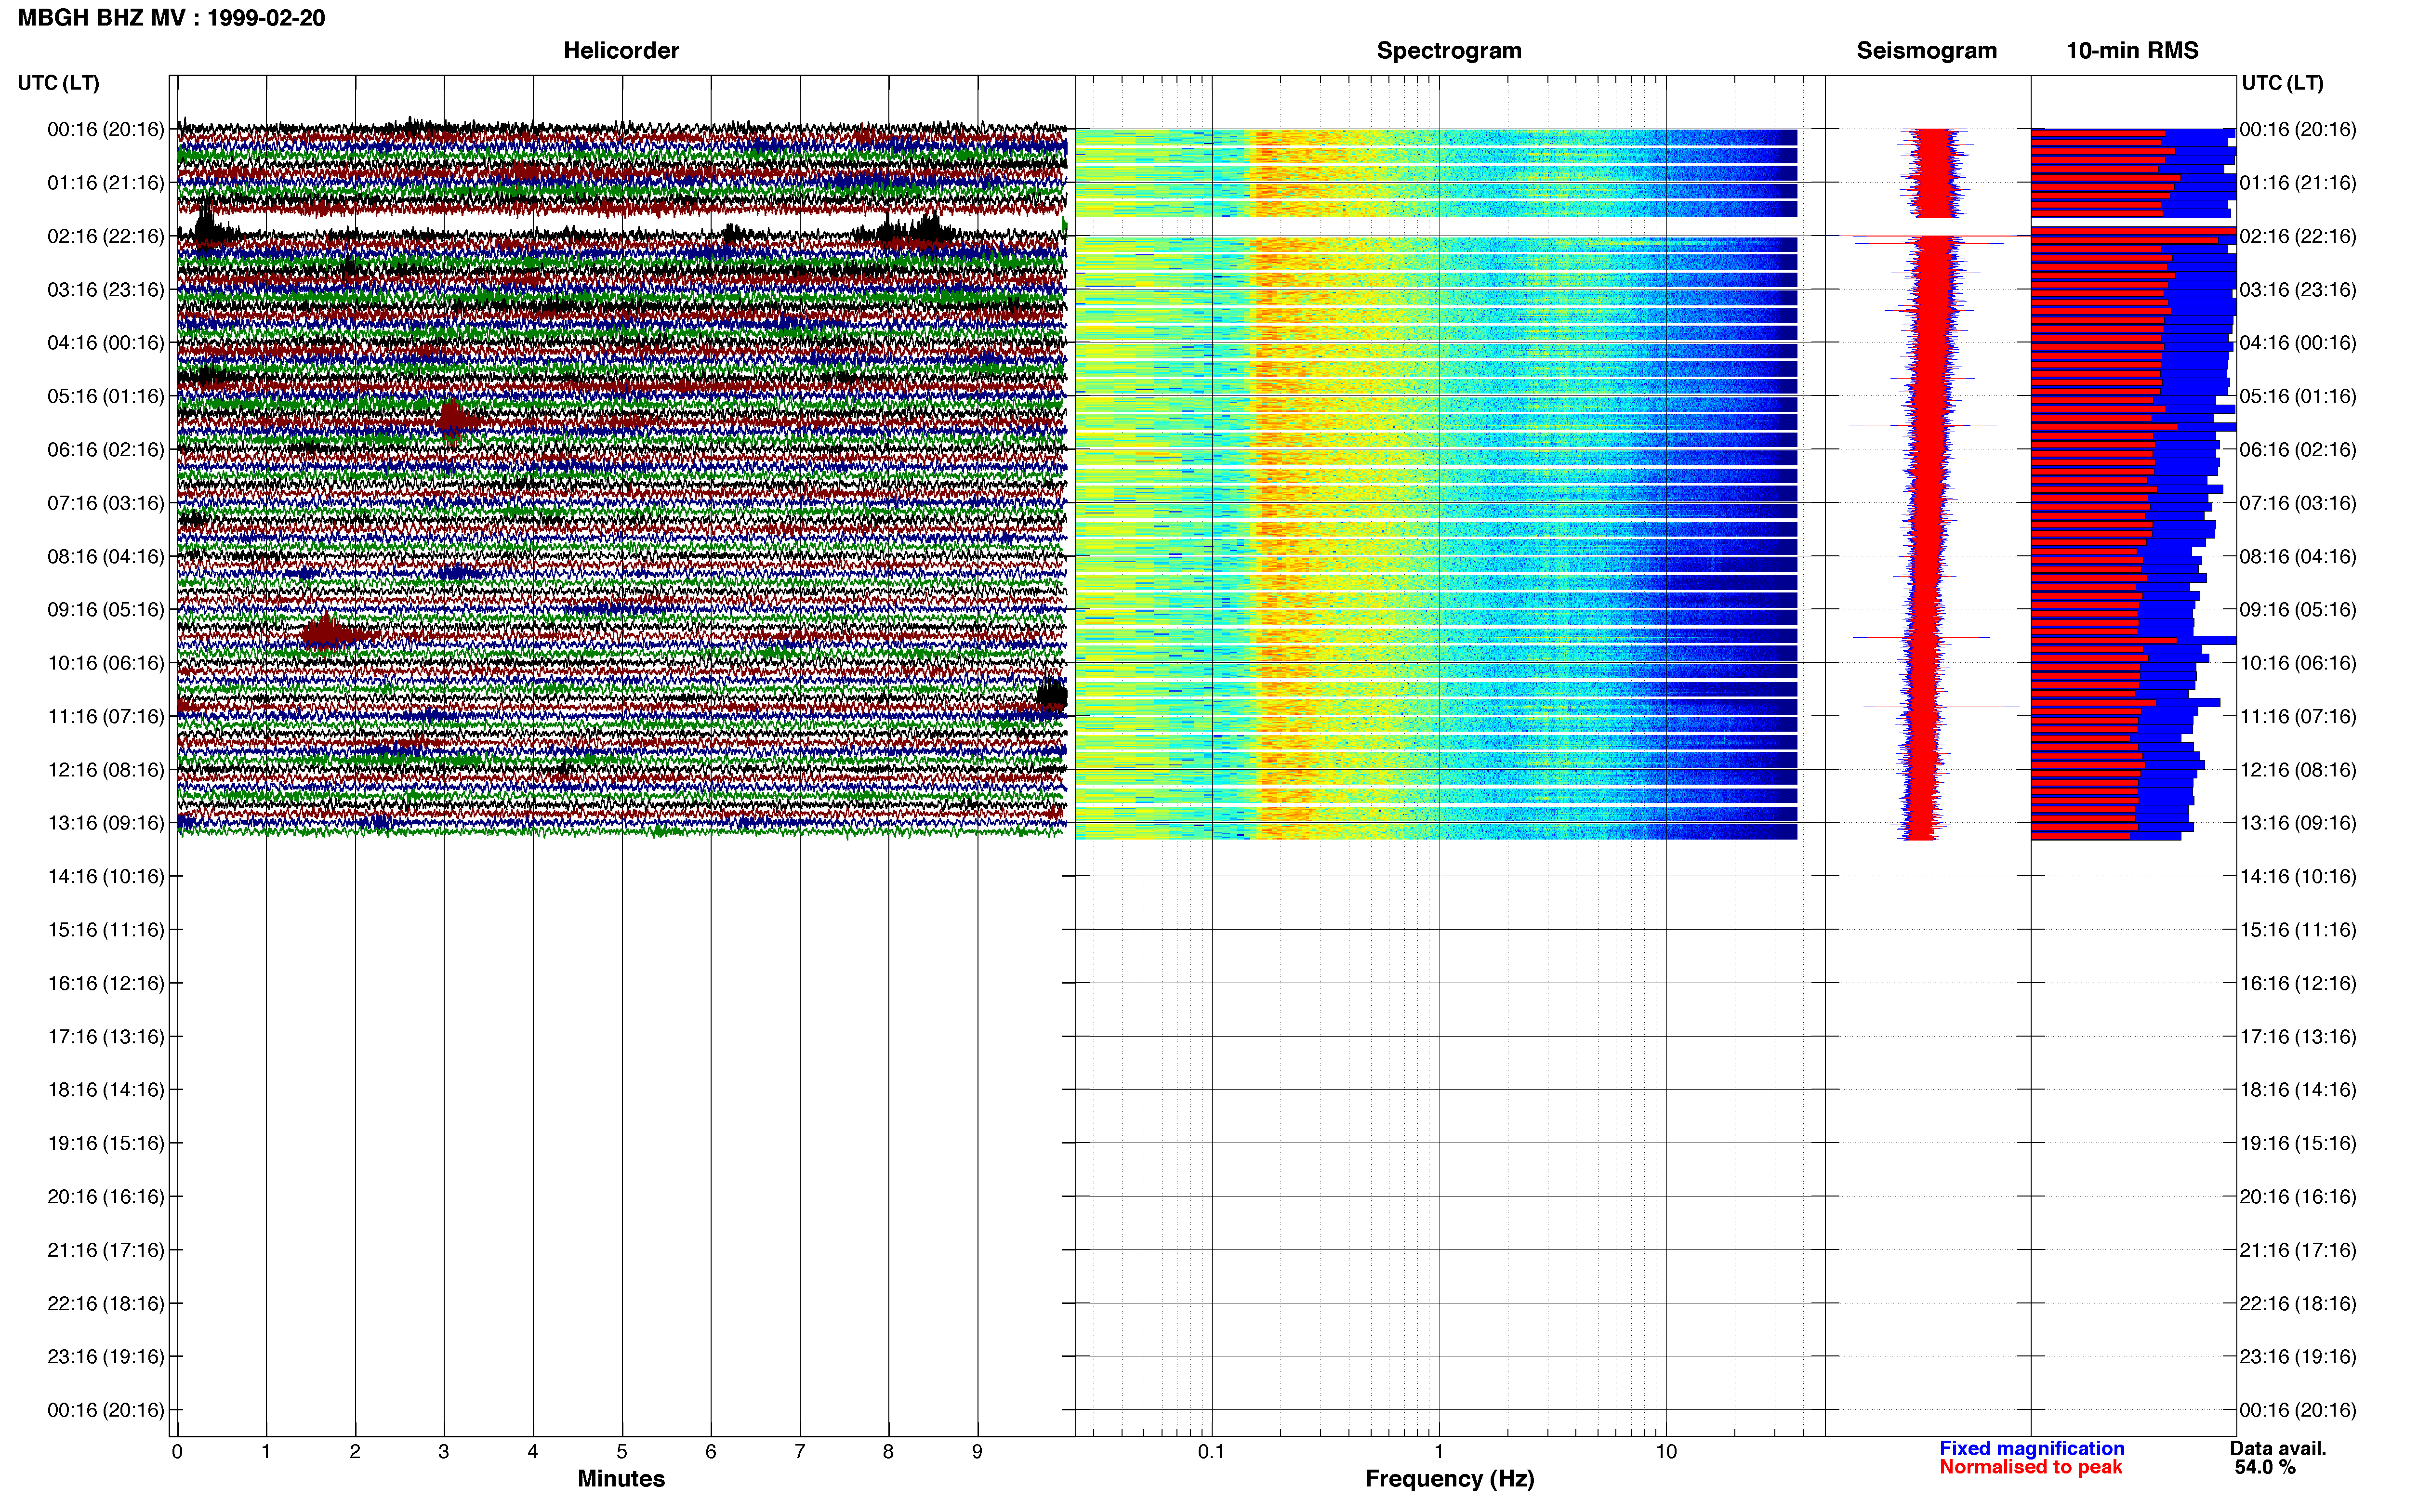Click the '54.0 %' data availability value
Screen dimensions: 2418x1512
pos(2265,1467)
